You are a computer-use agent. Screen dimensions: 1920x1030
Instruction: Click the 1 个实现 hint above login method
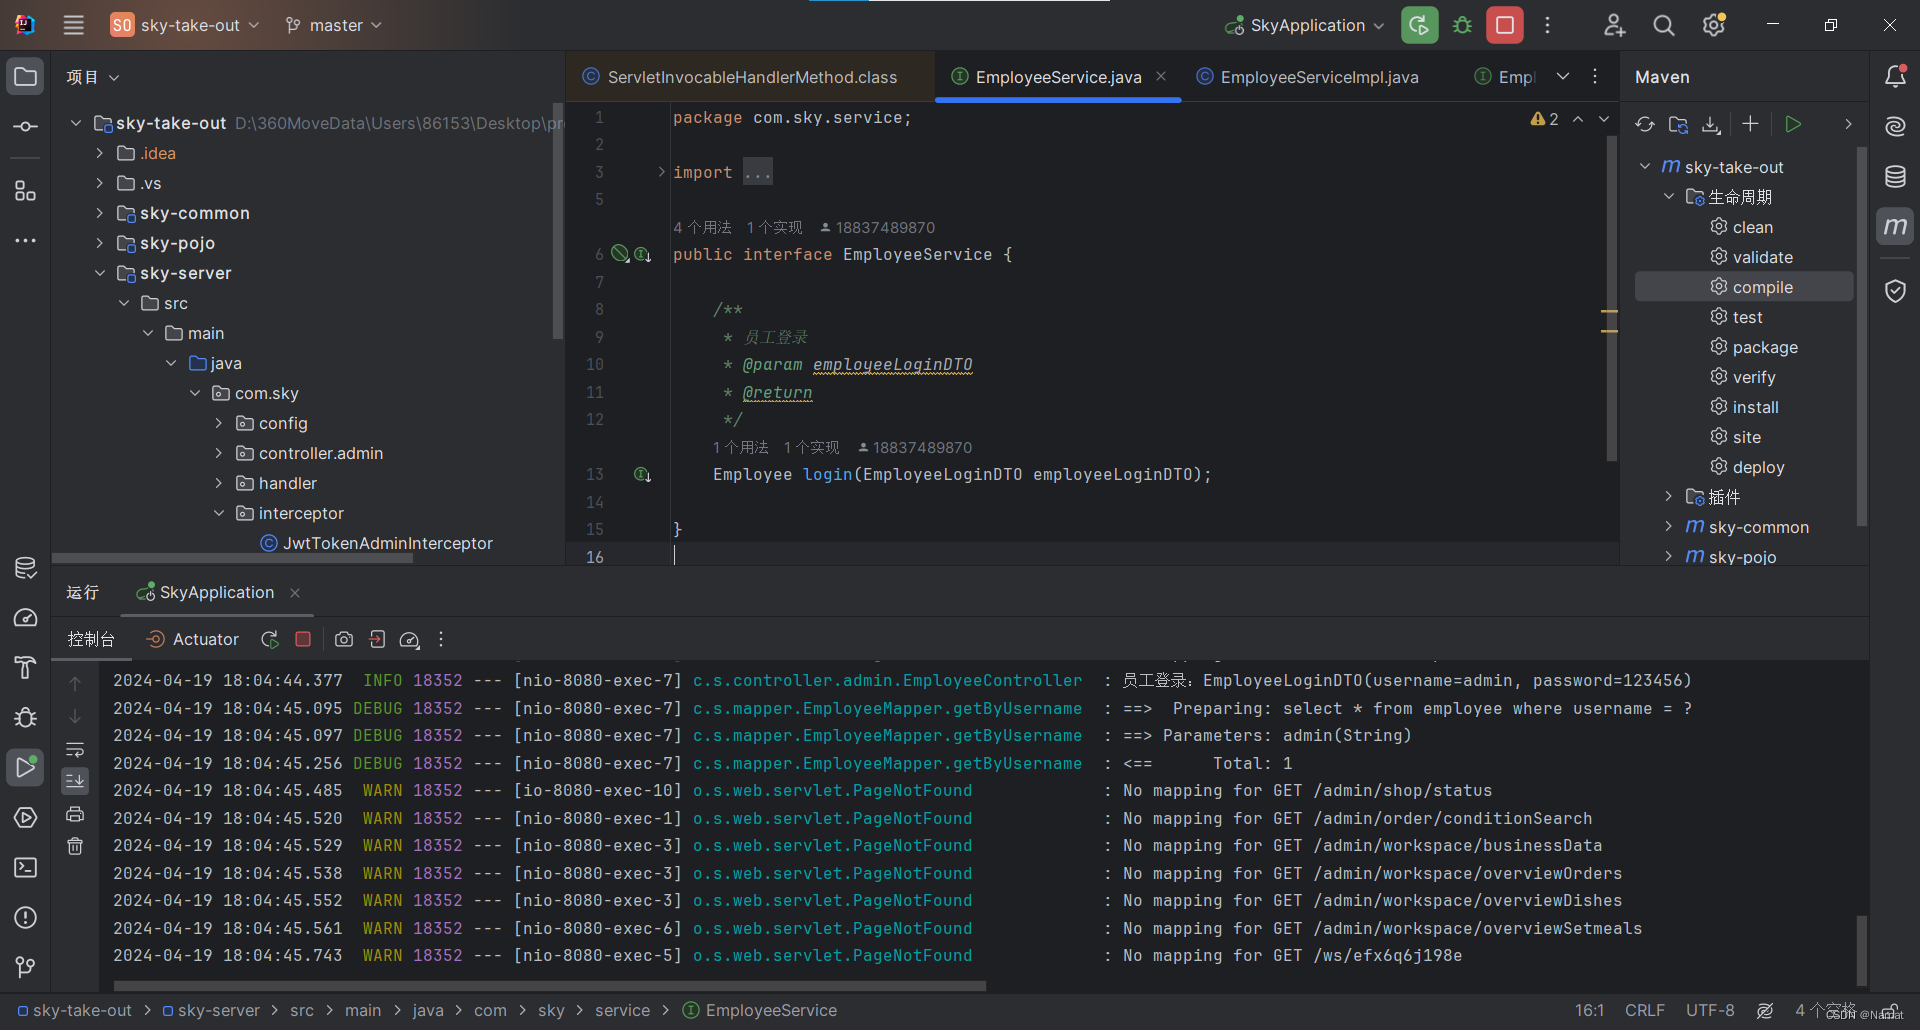(x=812, y=447)
